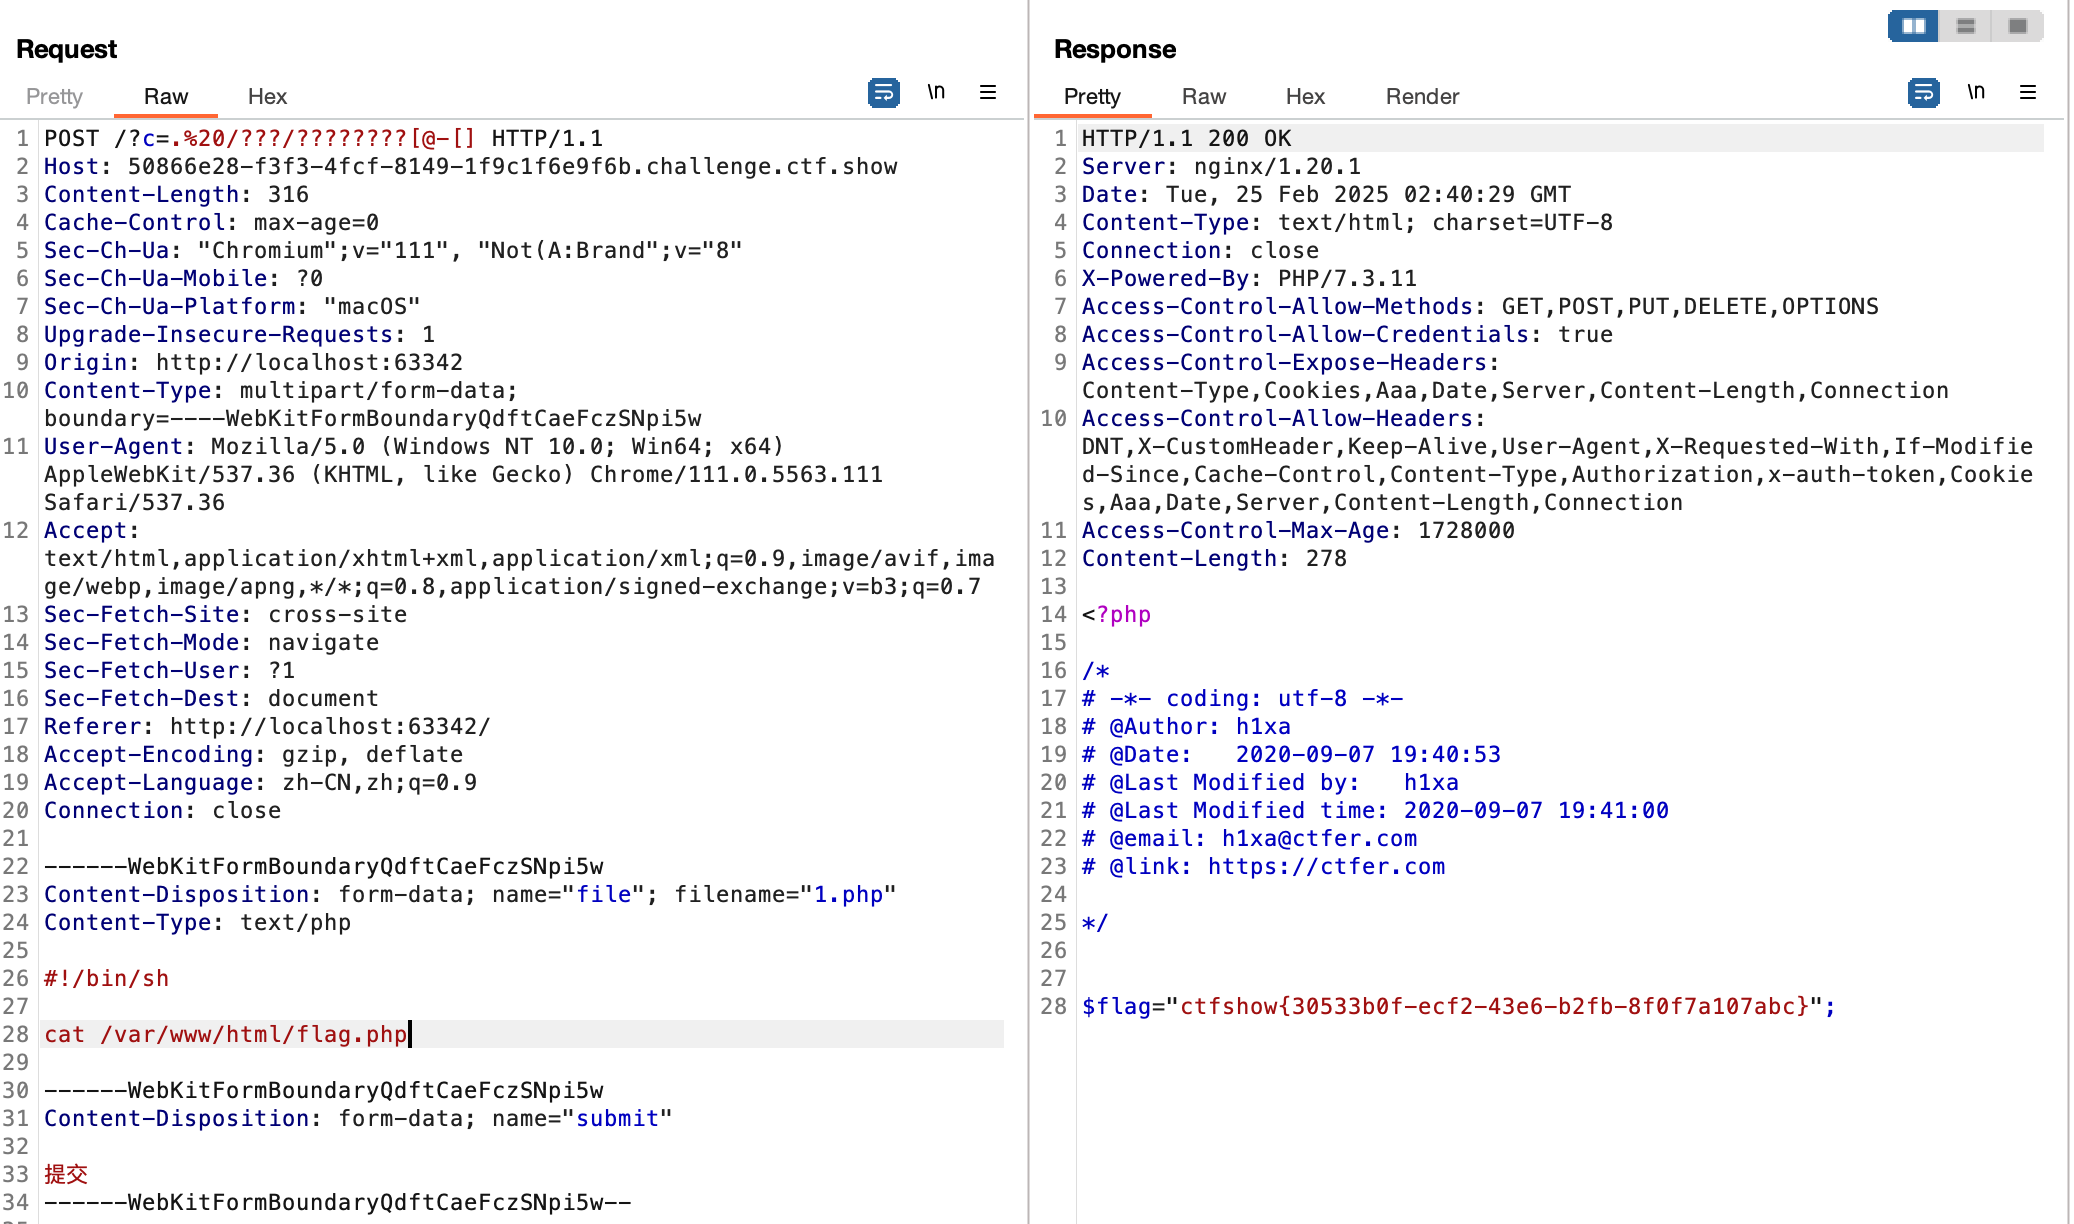Click name="submit" Content-Disposition line
The image size is (2074, 1224).
click(358, 1118)
